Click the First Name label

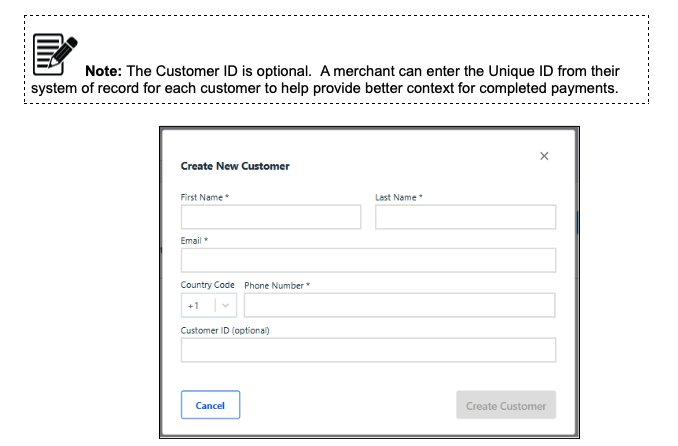tap(205, 197)
